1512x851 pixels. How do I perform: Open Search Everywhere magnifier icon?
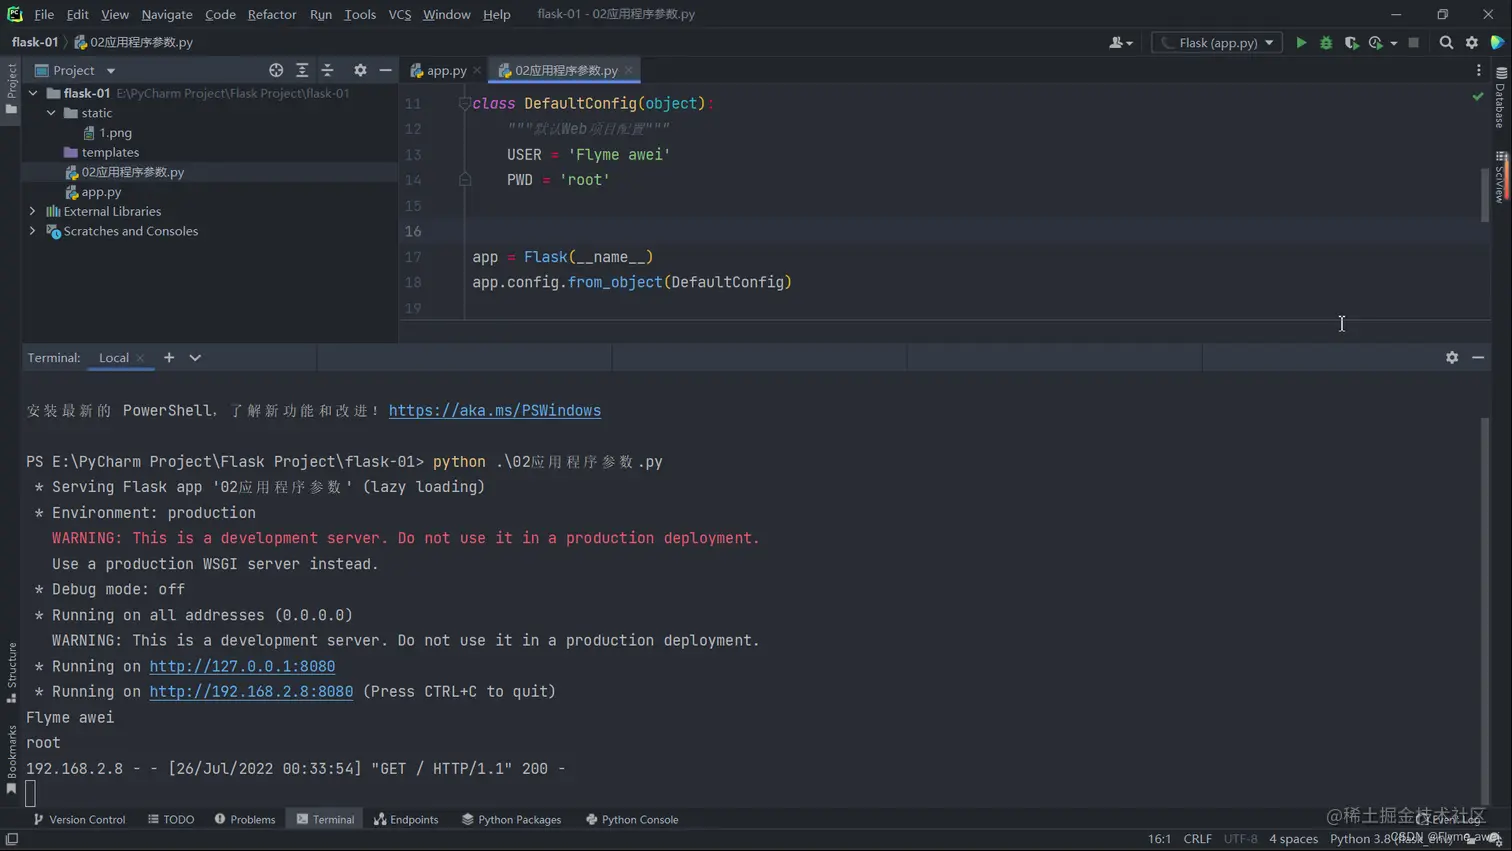point(1446,43)
